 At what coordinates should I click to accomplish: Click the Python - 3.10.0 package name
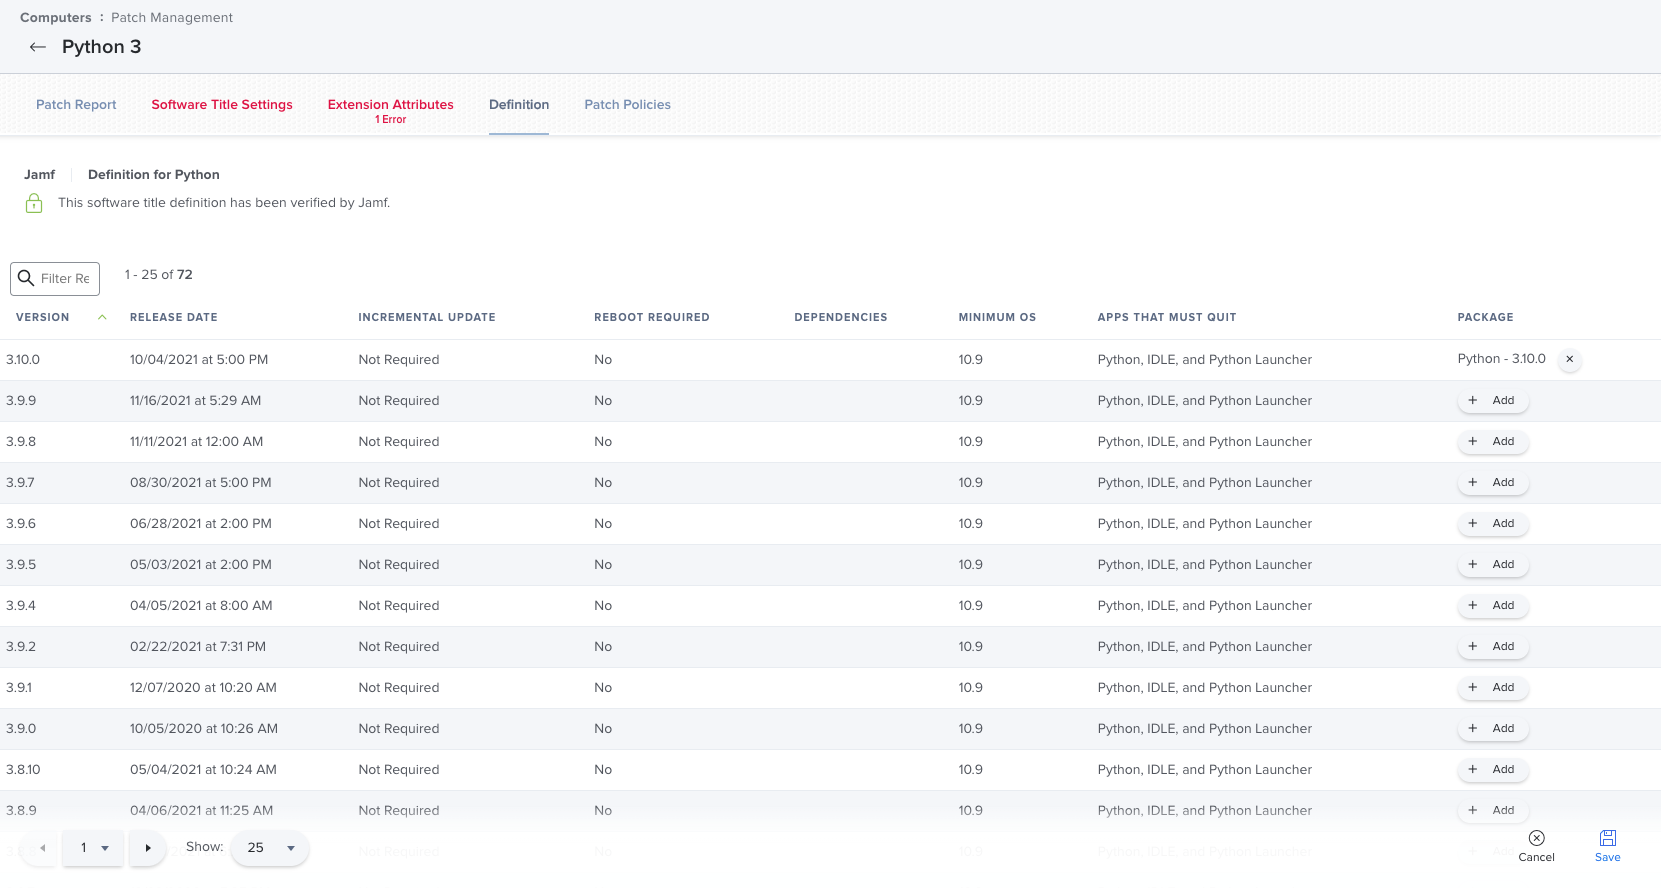[x=1501, y=359]
